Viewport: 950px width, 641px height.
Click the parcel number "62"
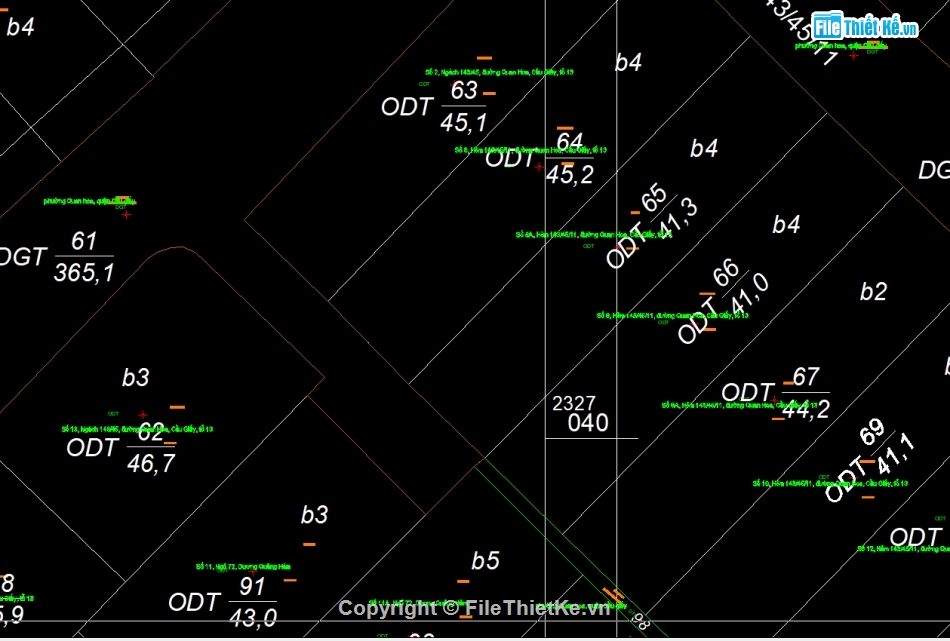point(151,433)
